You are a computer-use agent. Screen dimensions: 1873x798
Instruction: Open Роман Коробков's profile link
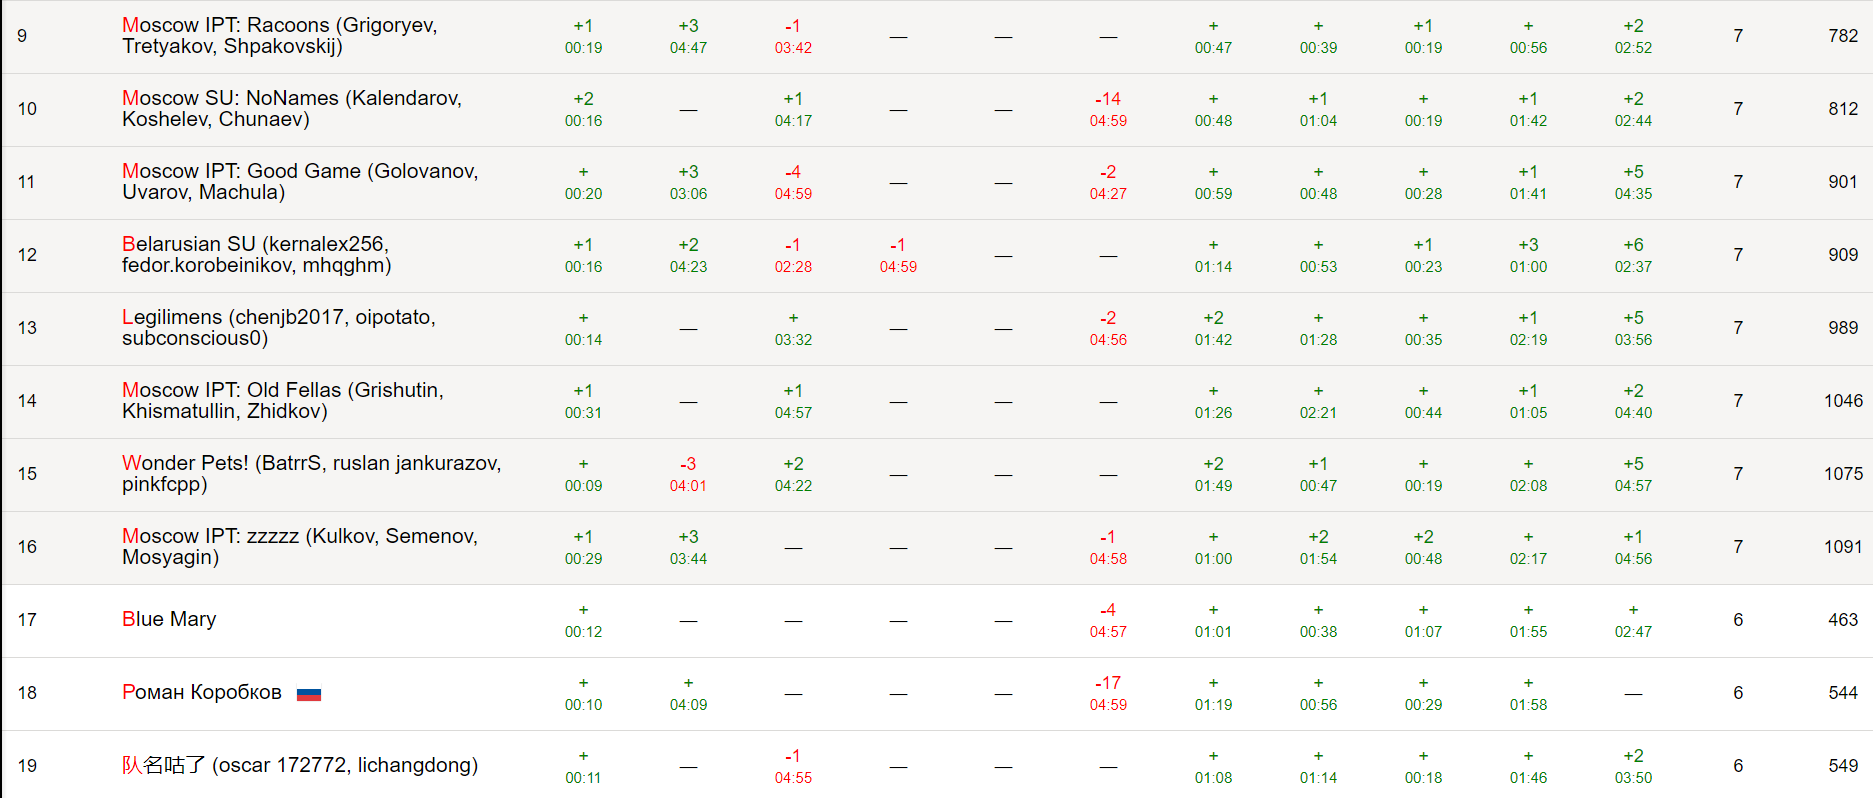coord(202,693)
